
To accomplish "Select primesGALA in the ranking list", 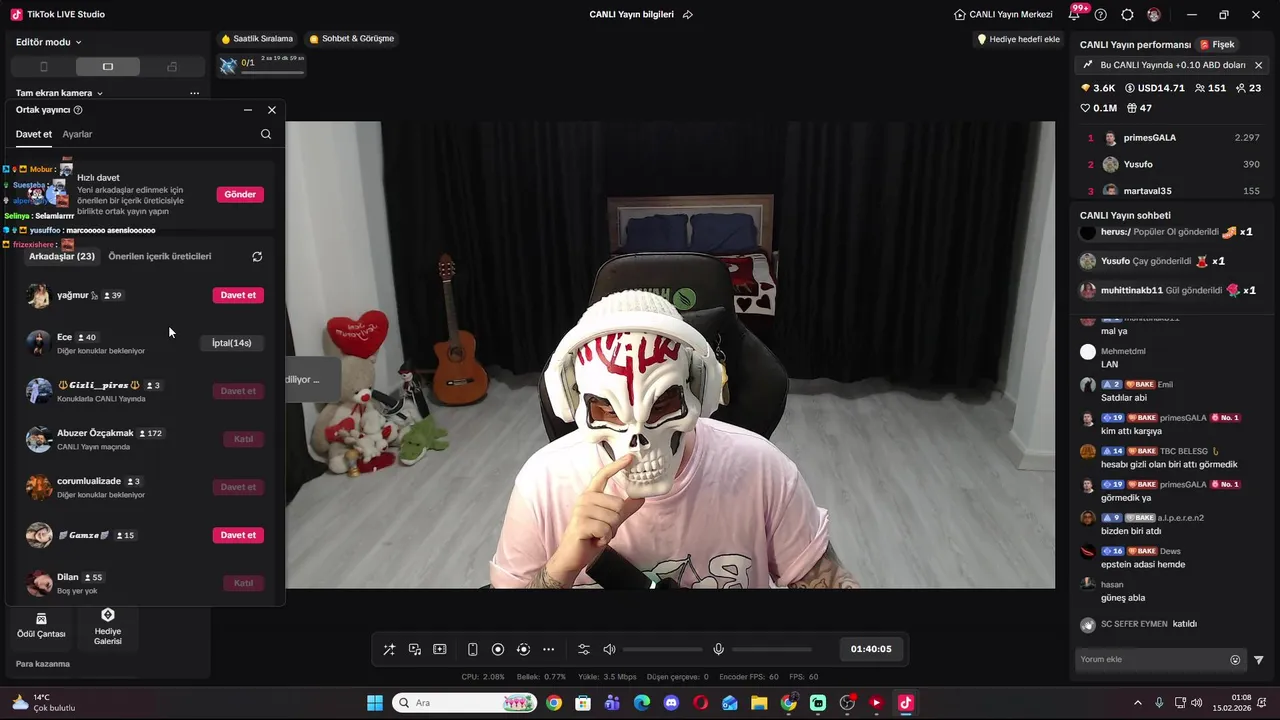I will pos(1174,138).
